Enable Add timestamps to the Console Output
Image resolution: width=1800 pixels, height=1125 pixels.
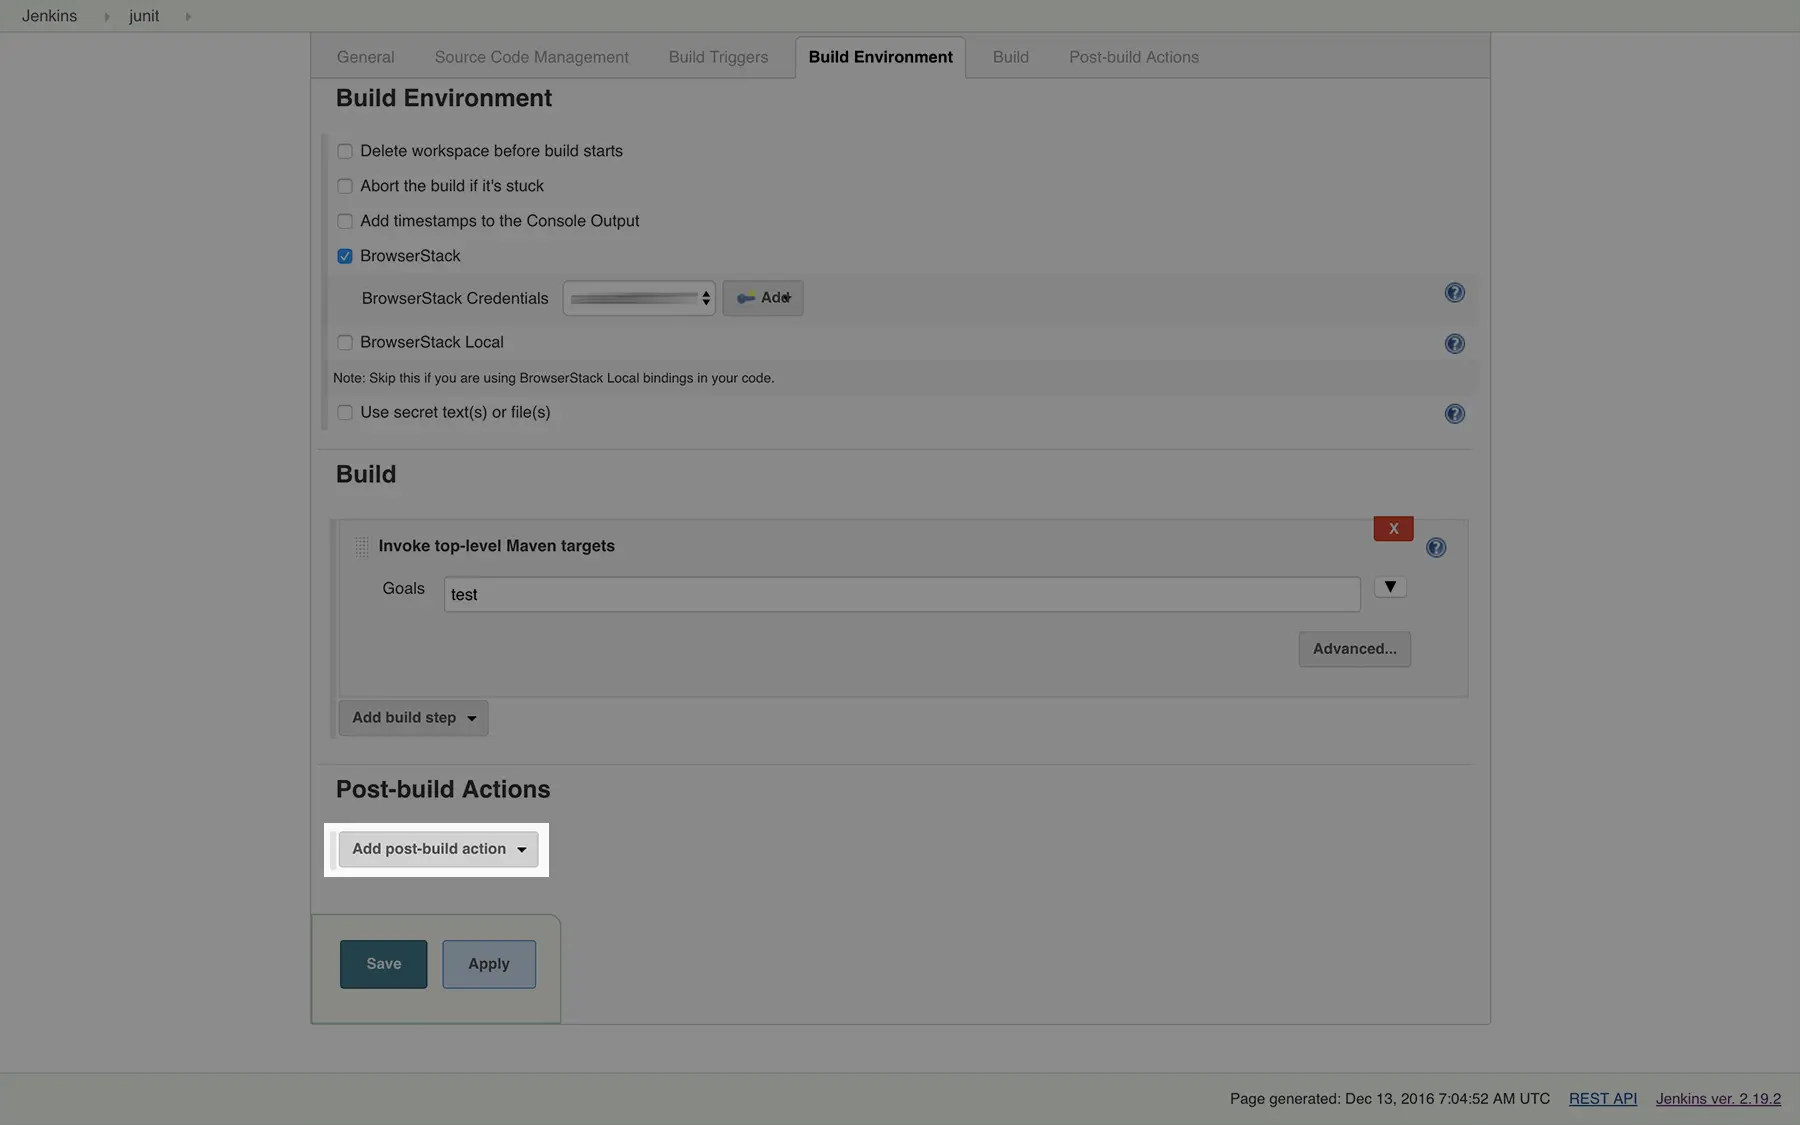(x=345, y=222)
